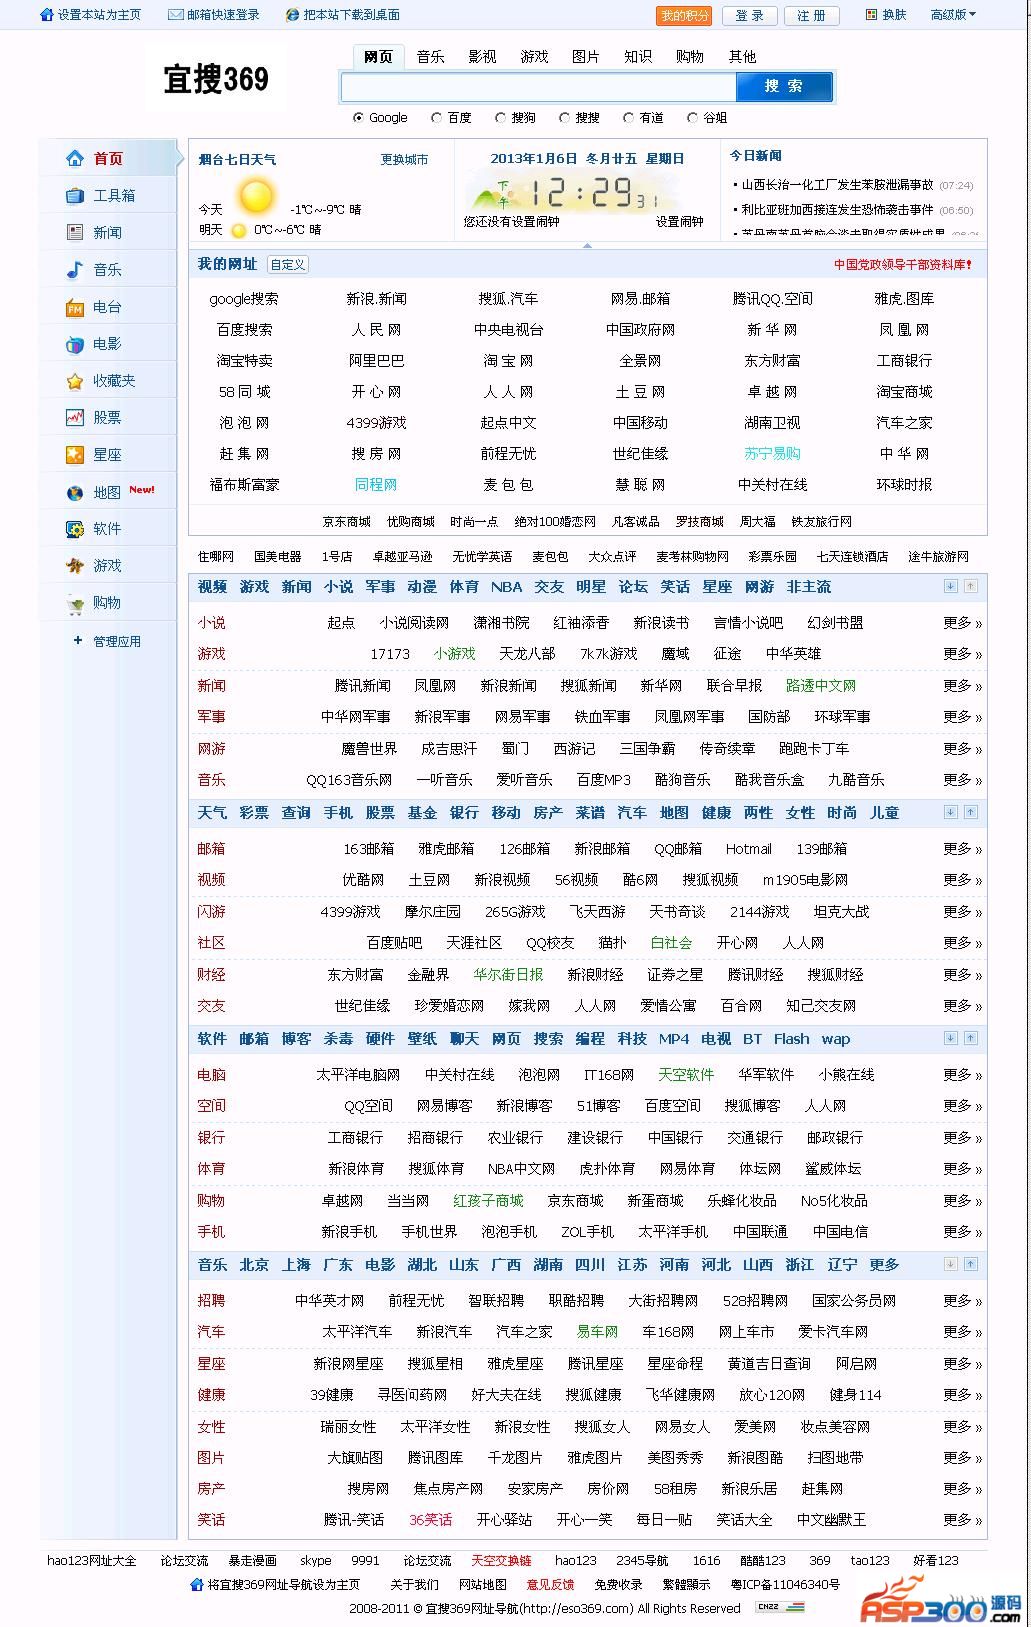The image size is (1031, 1627).
Task: Click the 自定义 button beside 我的网址
Action: [x=288, y=265]
